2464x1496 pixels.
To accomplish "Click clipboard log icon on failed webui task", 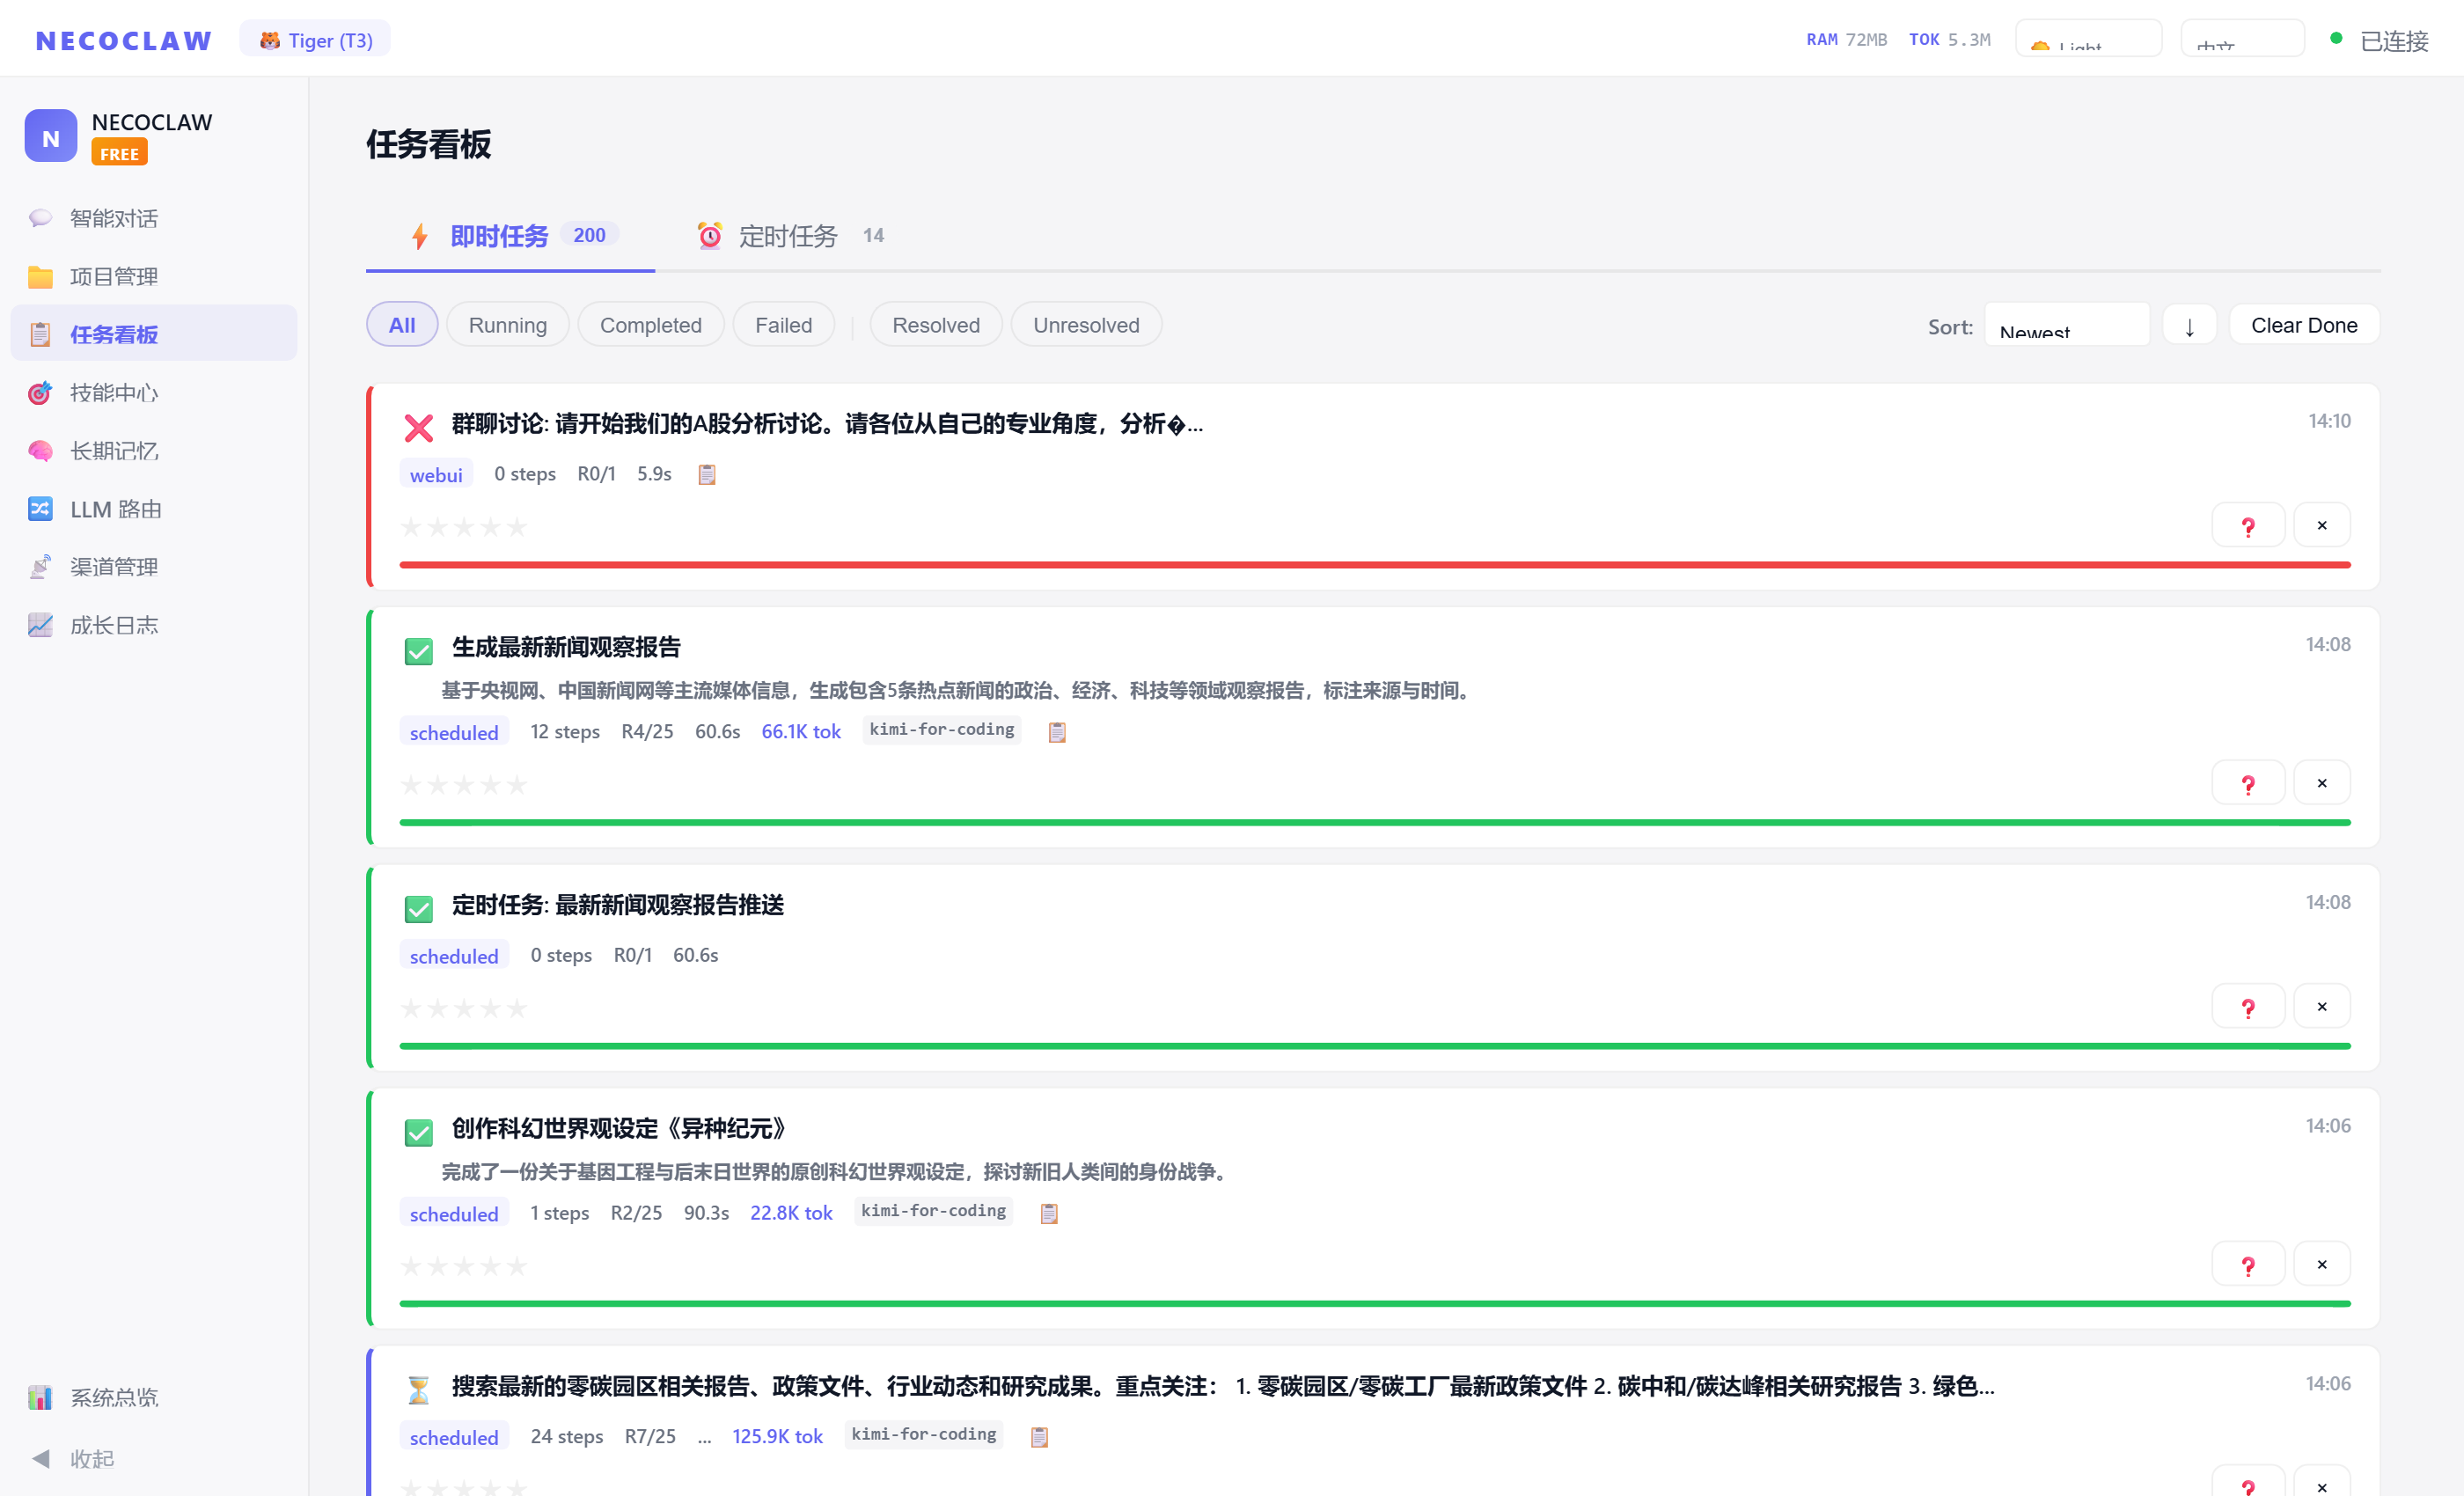I will pyautogui.click(x=706, y=474).
